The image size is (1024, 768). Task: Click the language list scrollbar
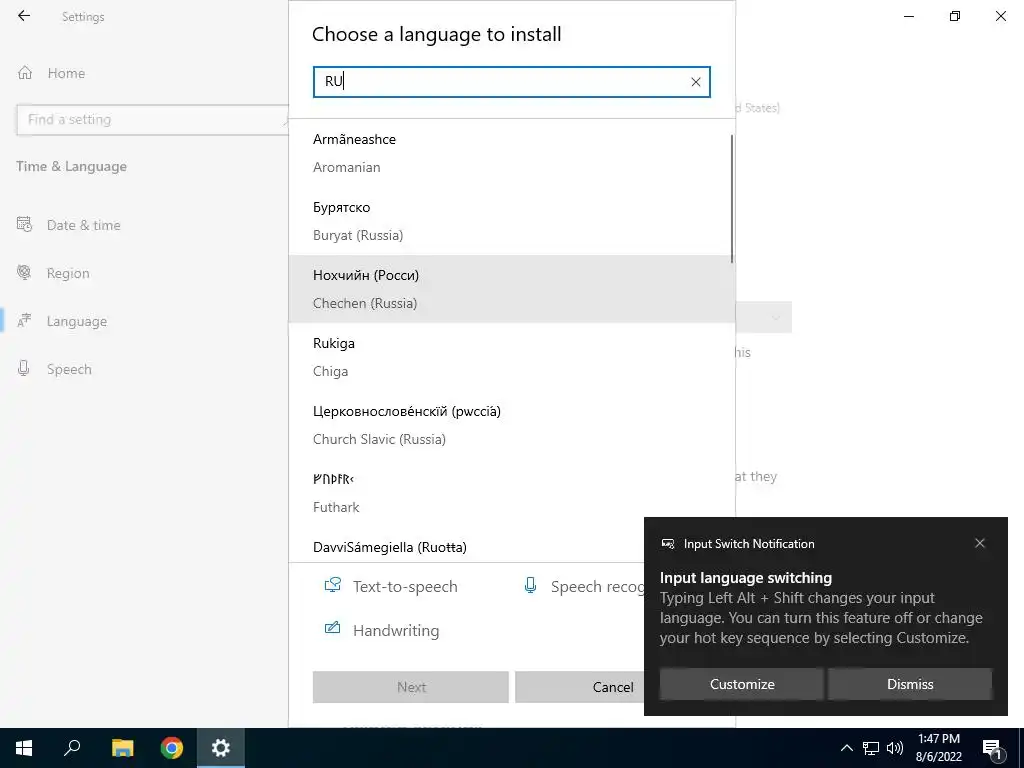click(731, 199)
